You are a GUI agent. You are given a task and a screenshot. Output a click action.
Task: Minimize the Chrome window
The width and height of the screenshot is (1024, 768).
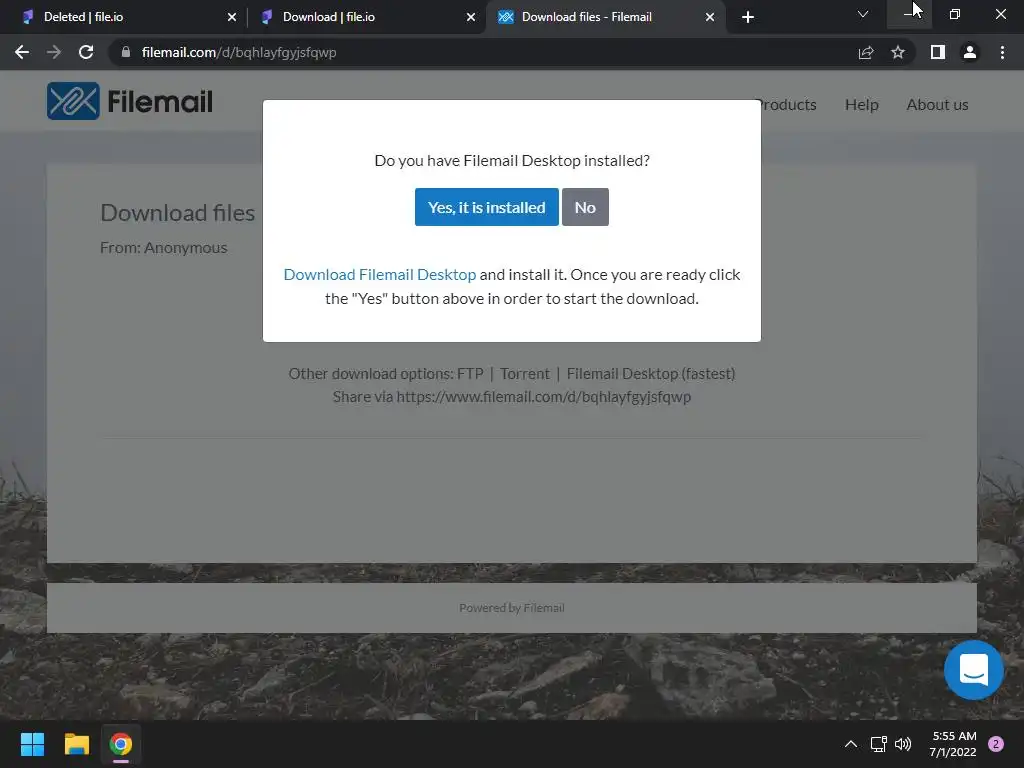[x=909, y=14]
